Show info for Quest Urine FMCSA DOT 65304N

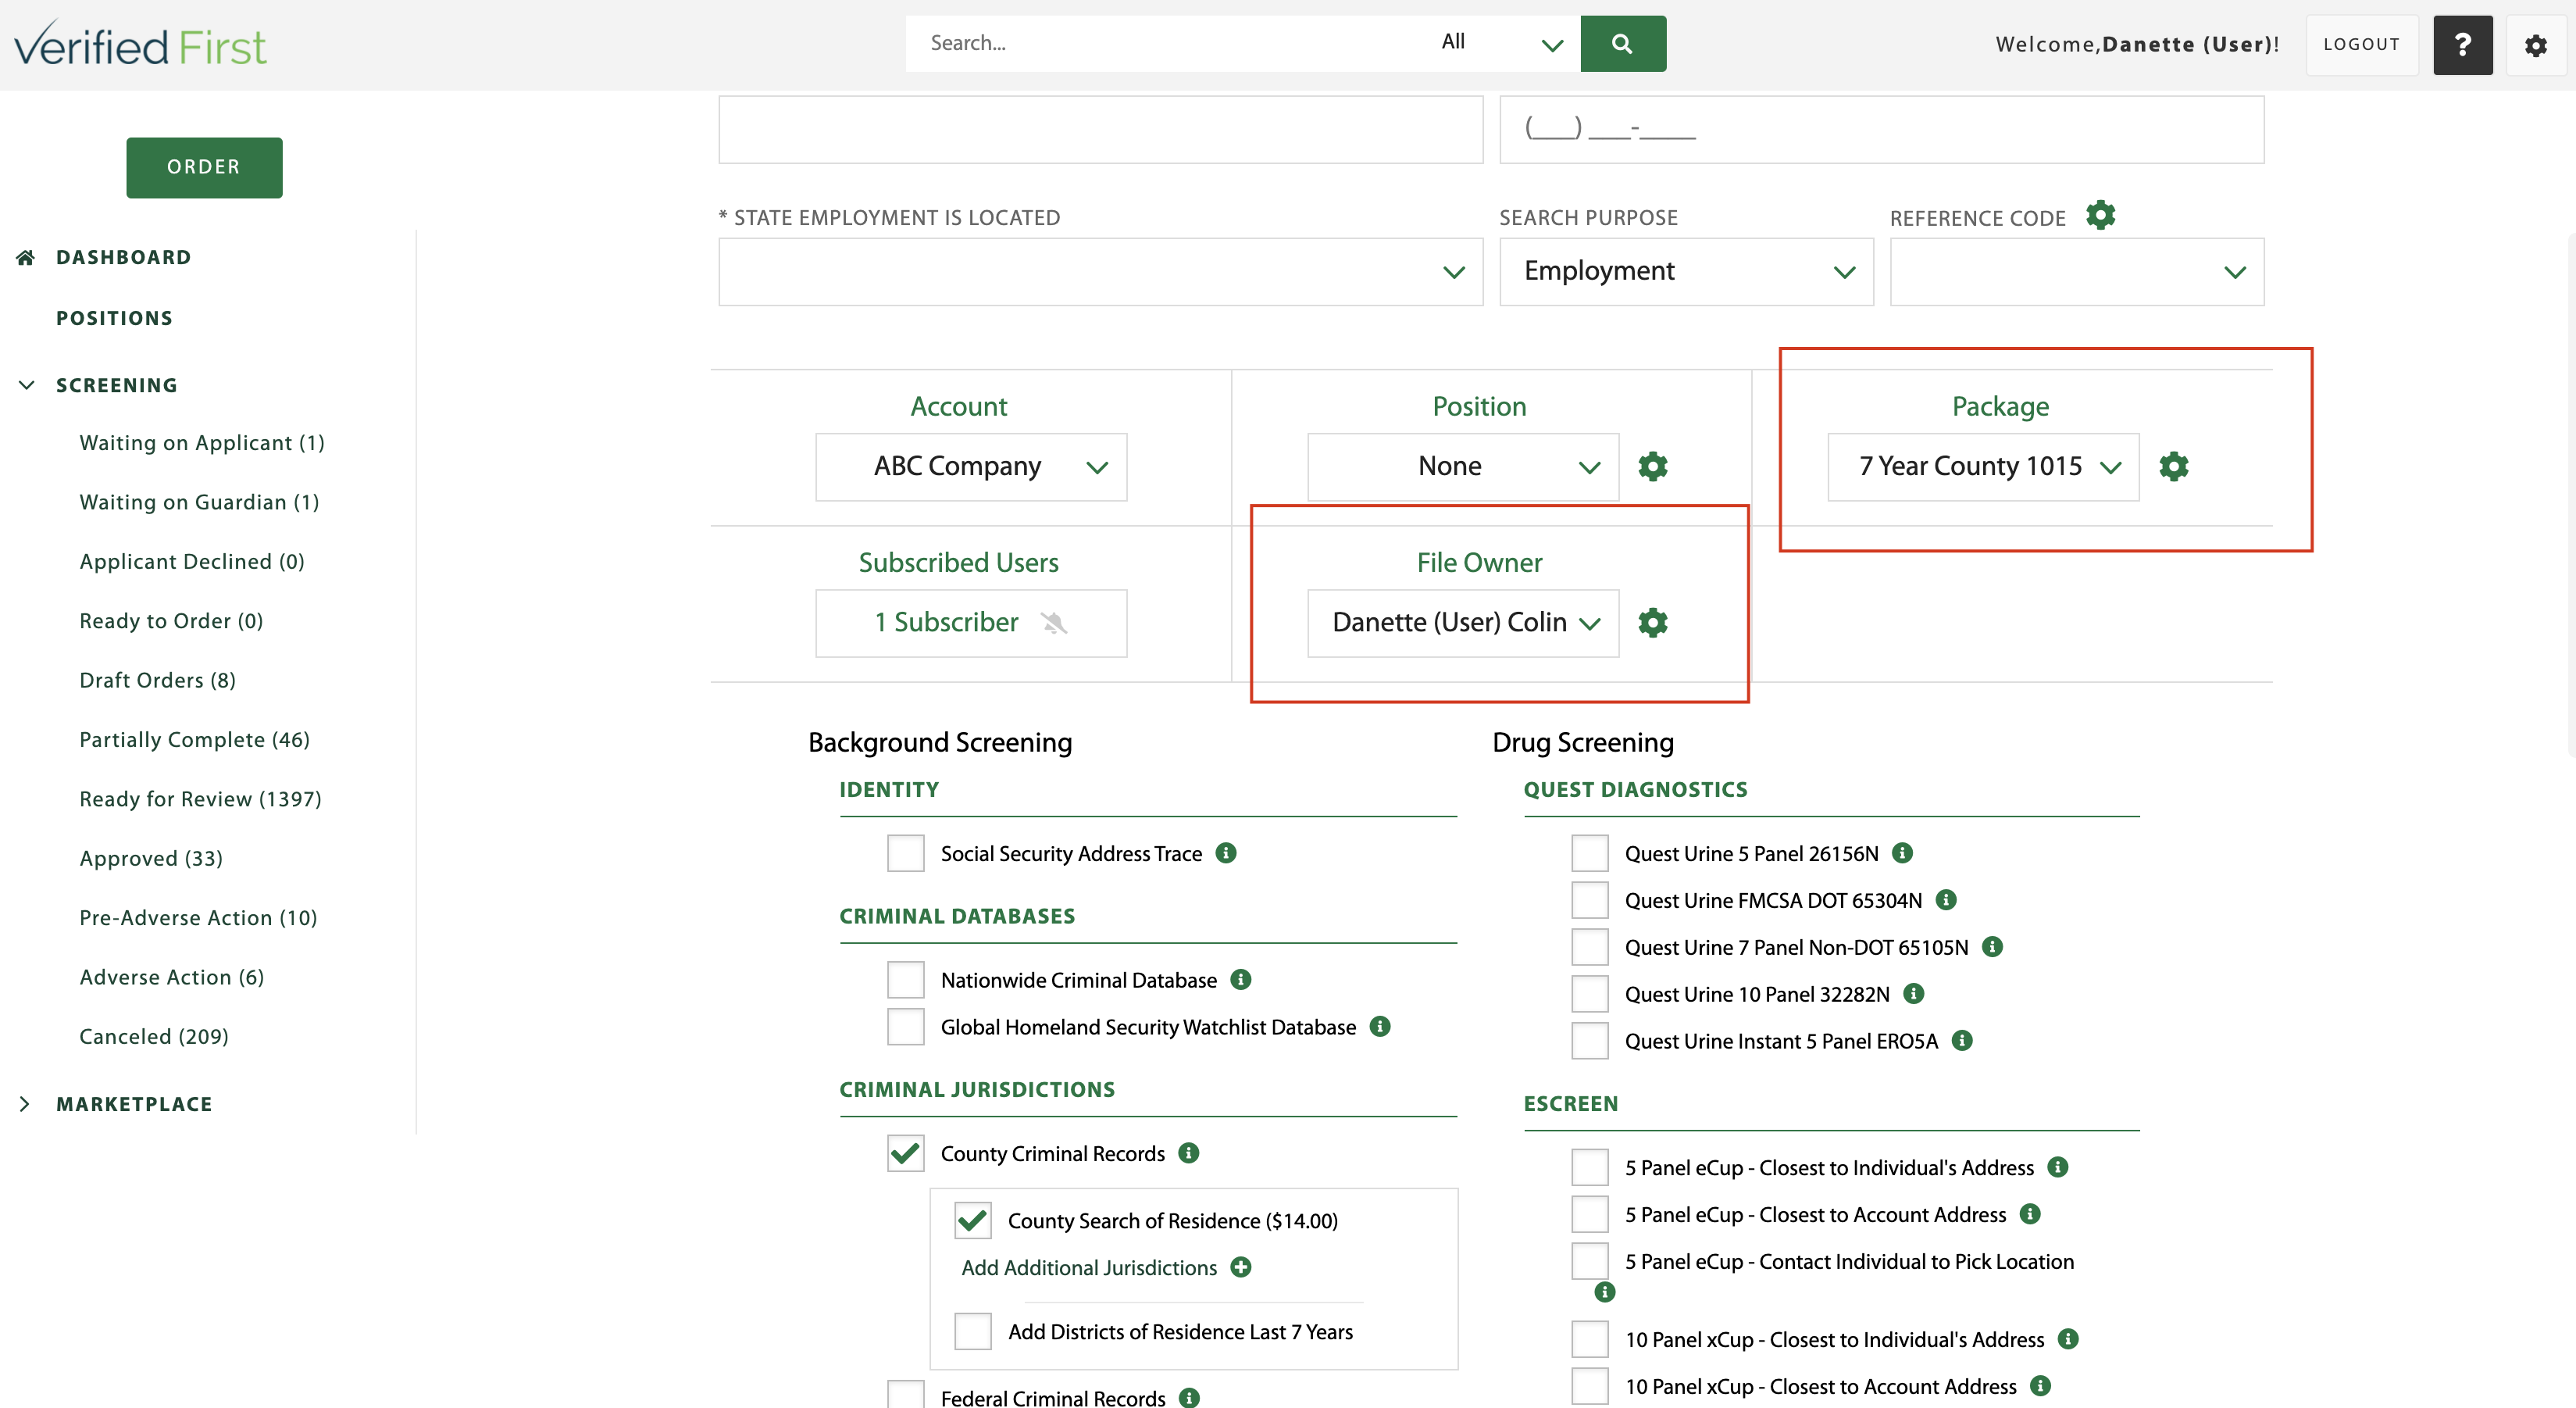(1946, 900)
